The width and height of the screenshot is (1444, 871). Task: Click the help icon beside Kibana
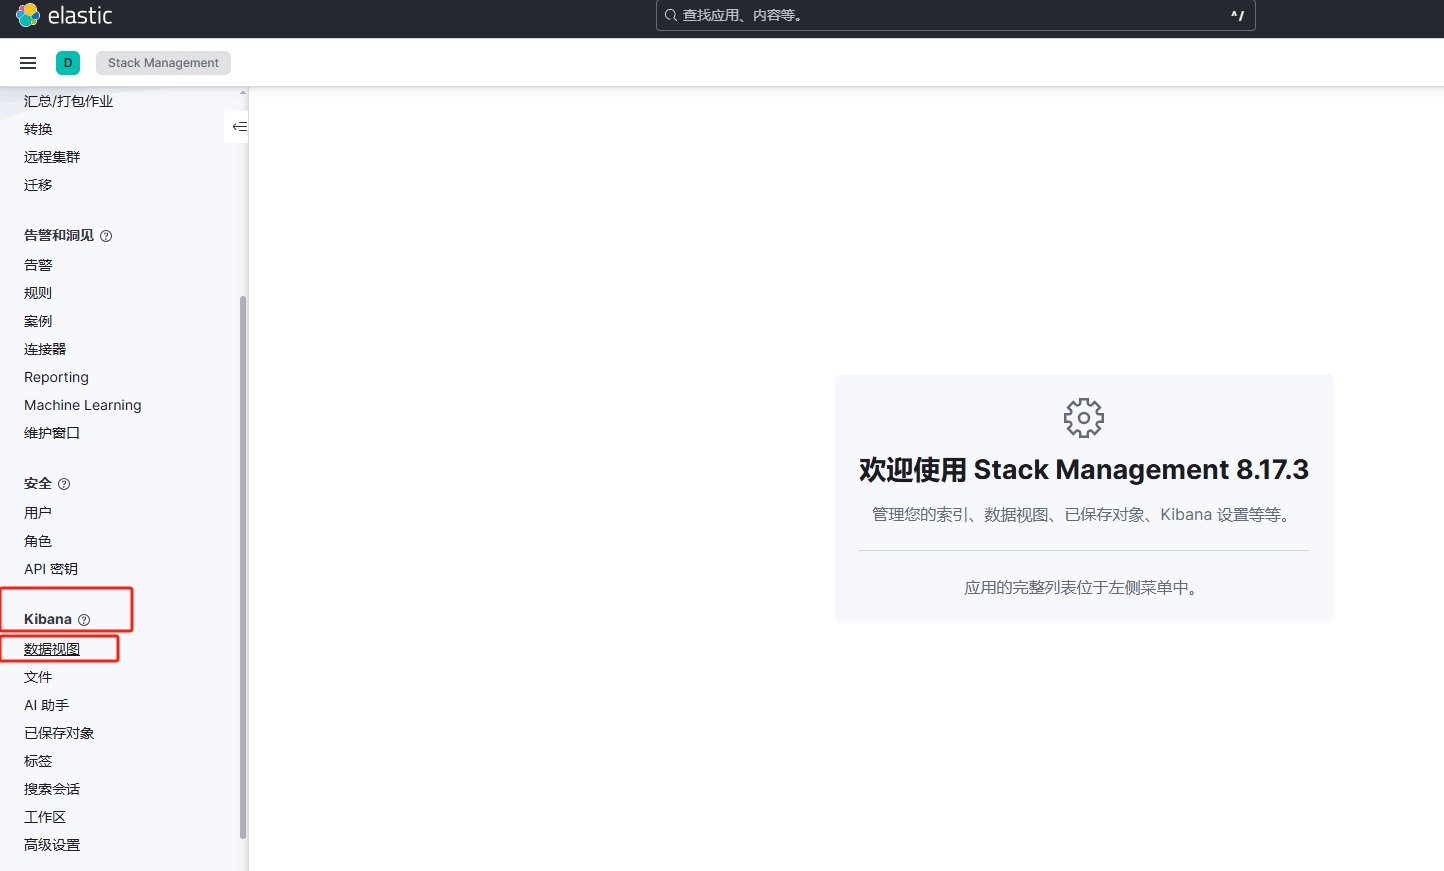coord(84,620)
